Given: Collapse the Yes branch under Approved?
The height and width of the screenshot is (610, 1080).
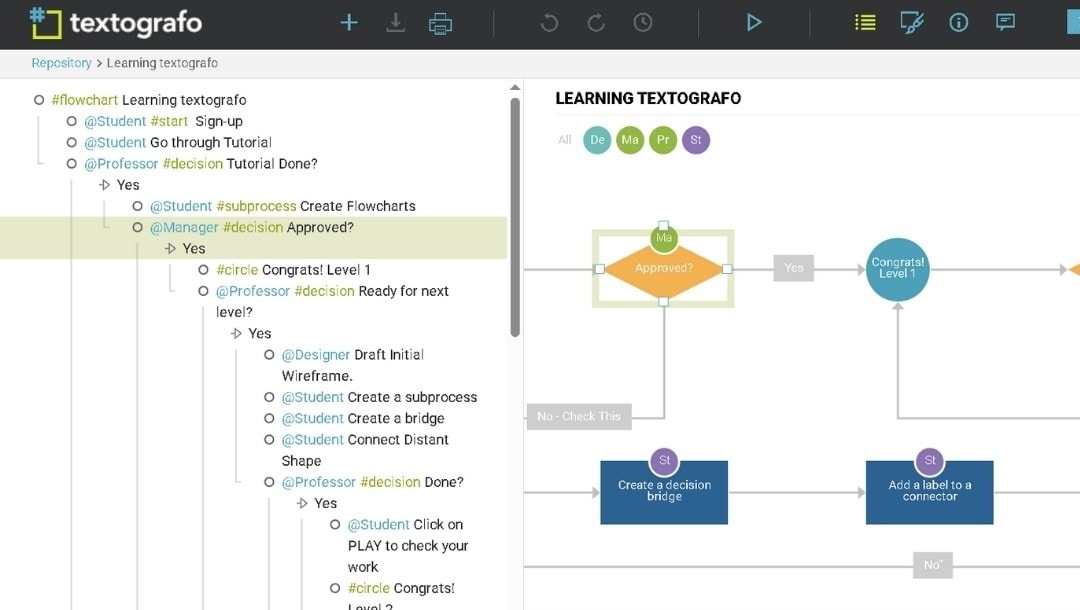Looking at the screenshot, I should click(x=171, y=249).
